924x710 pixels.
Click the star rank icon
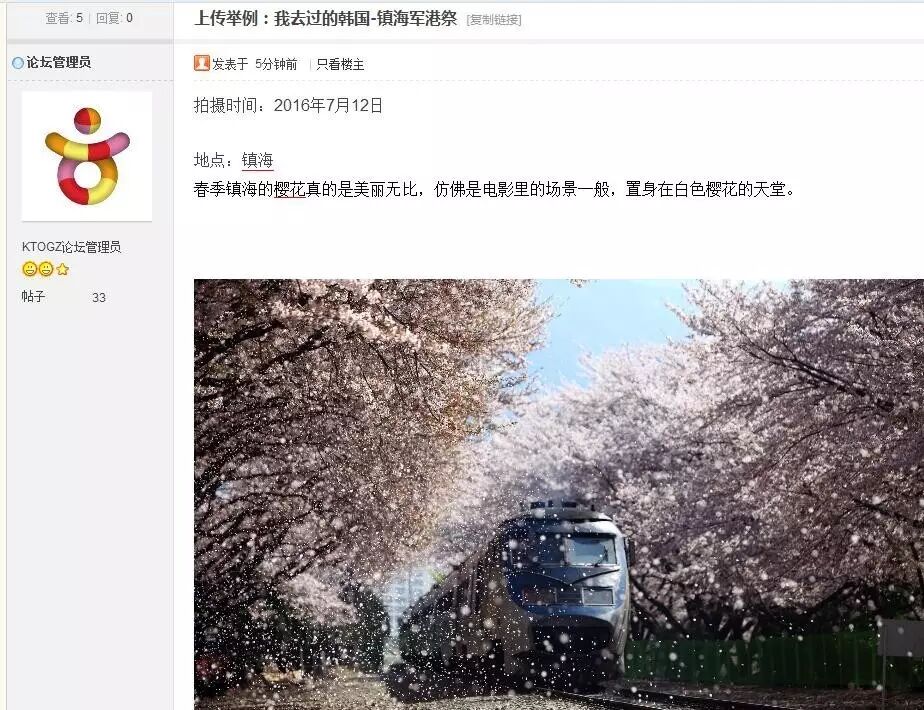click(x=62, y=269)
